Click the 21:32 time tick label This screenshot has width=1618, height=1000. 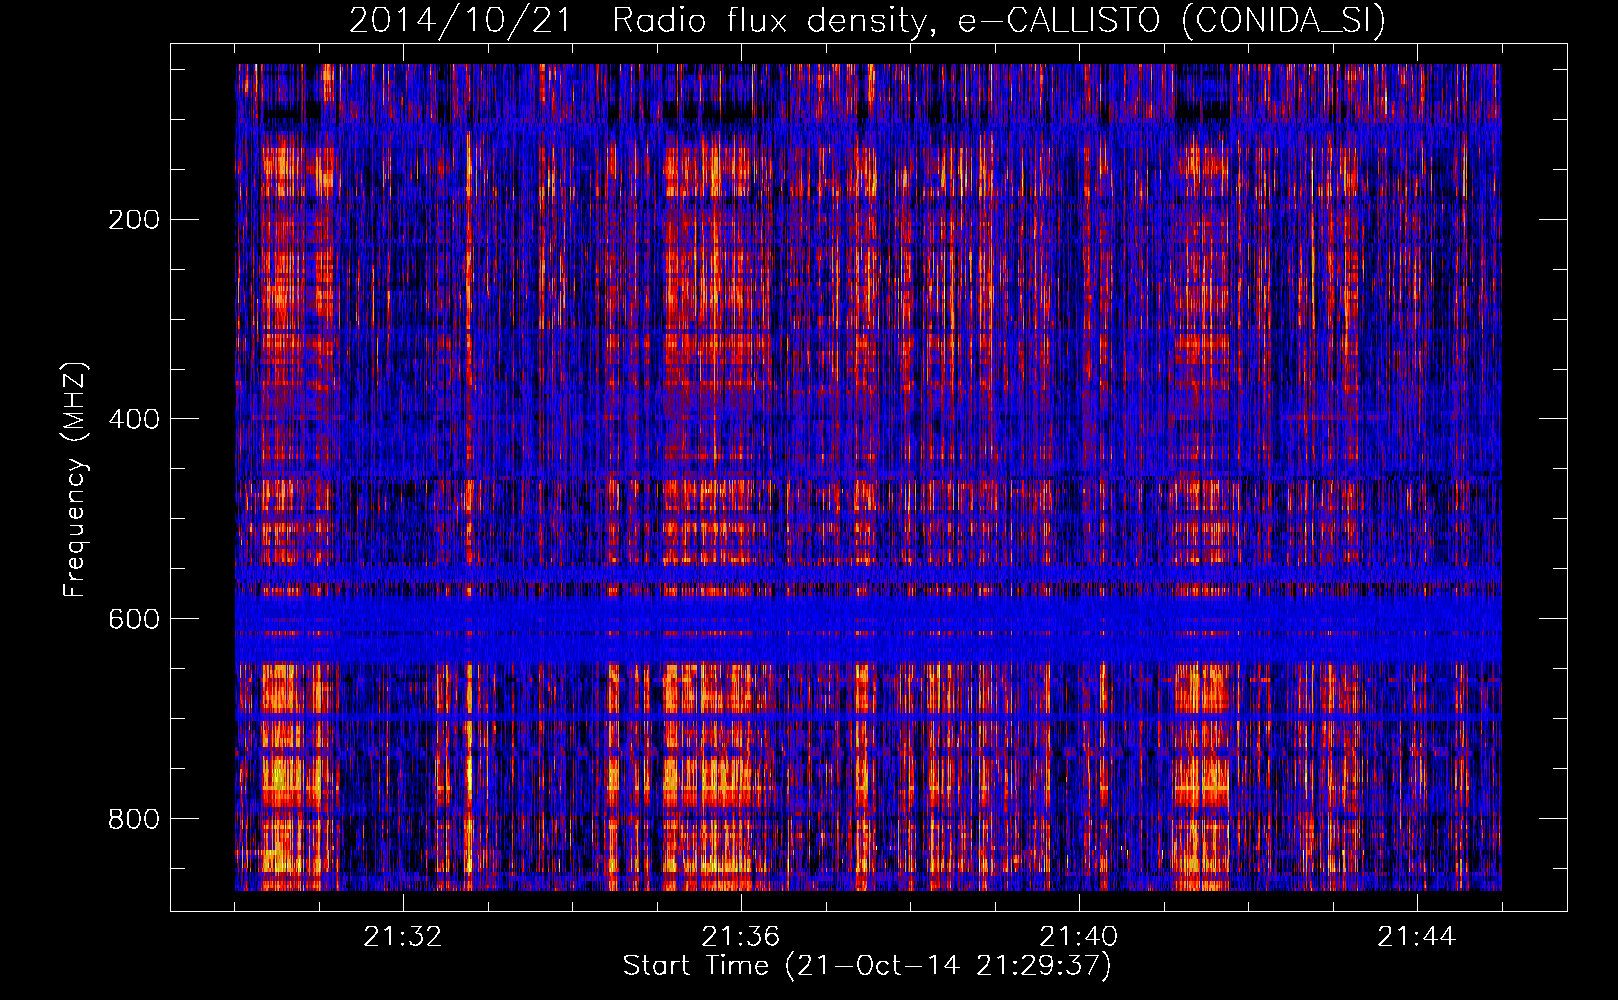tap(403, 937)
